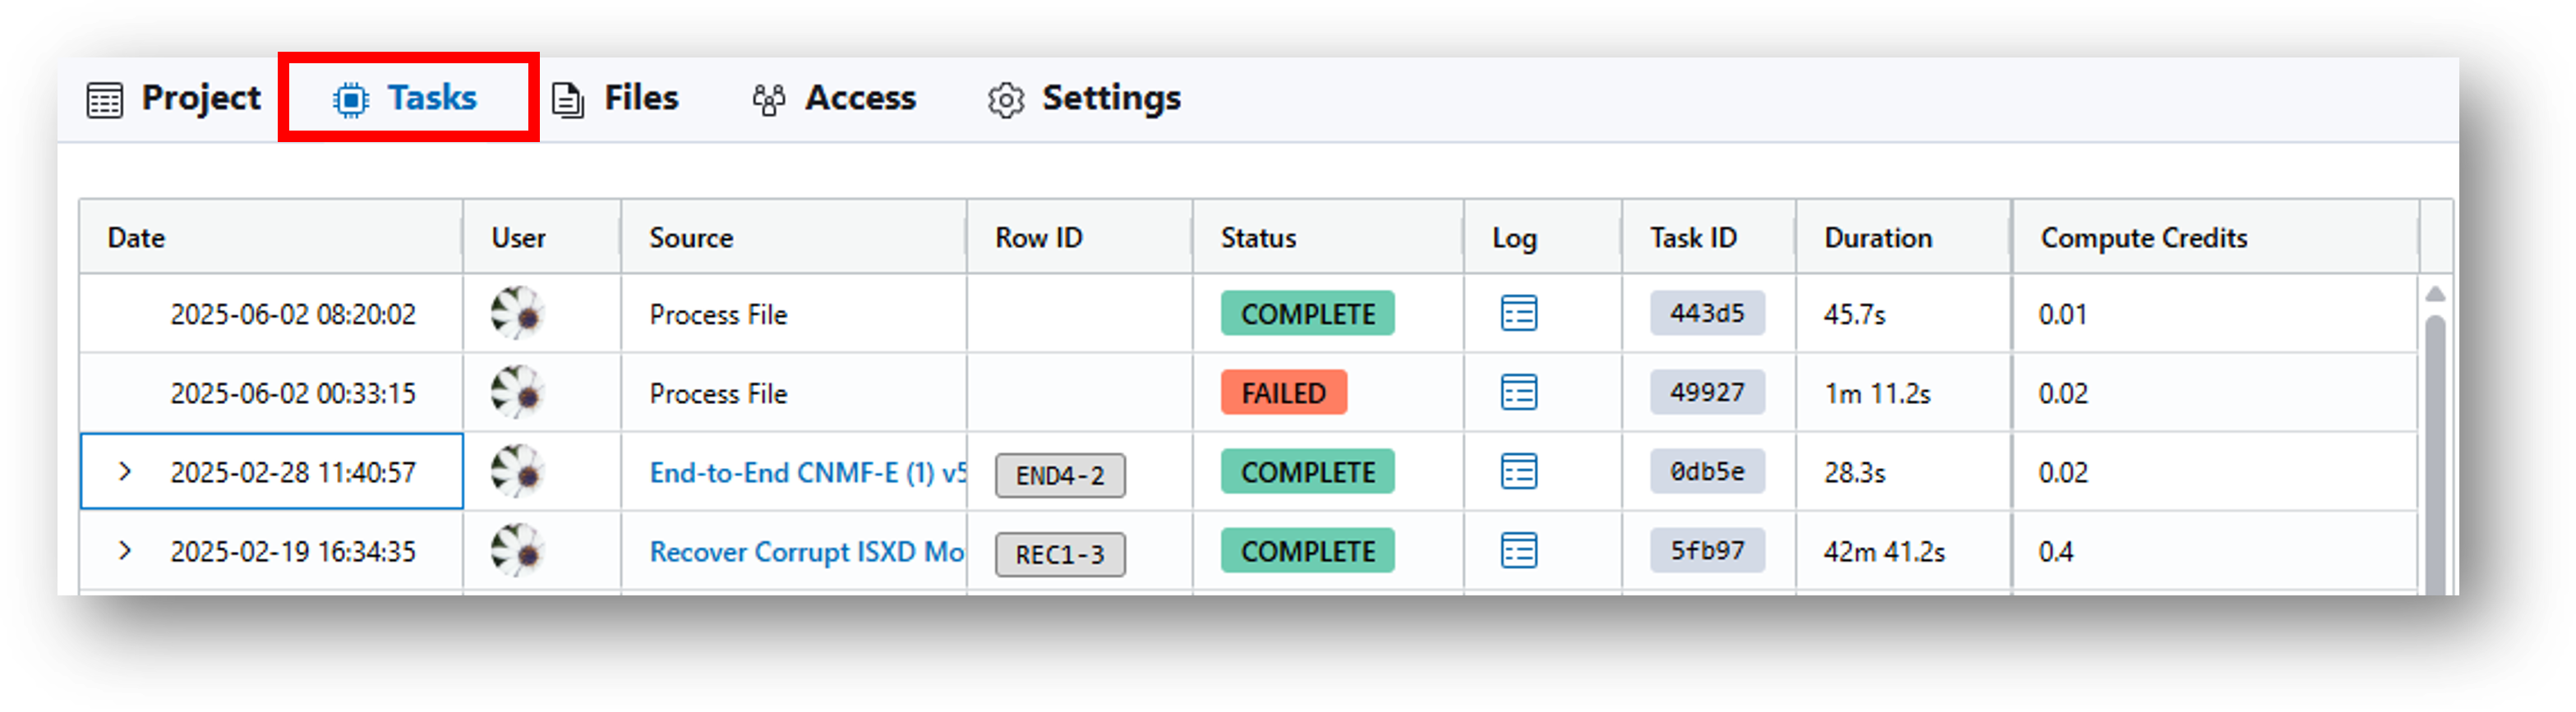Screen dimensions: 2576x712
Task: Click the Files document icon
Action: pyautogui.click(x=568, y=100)
